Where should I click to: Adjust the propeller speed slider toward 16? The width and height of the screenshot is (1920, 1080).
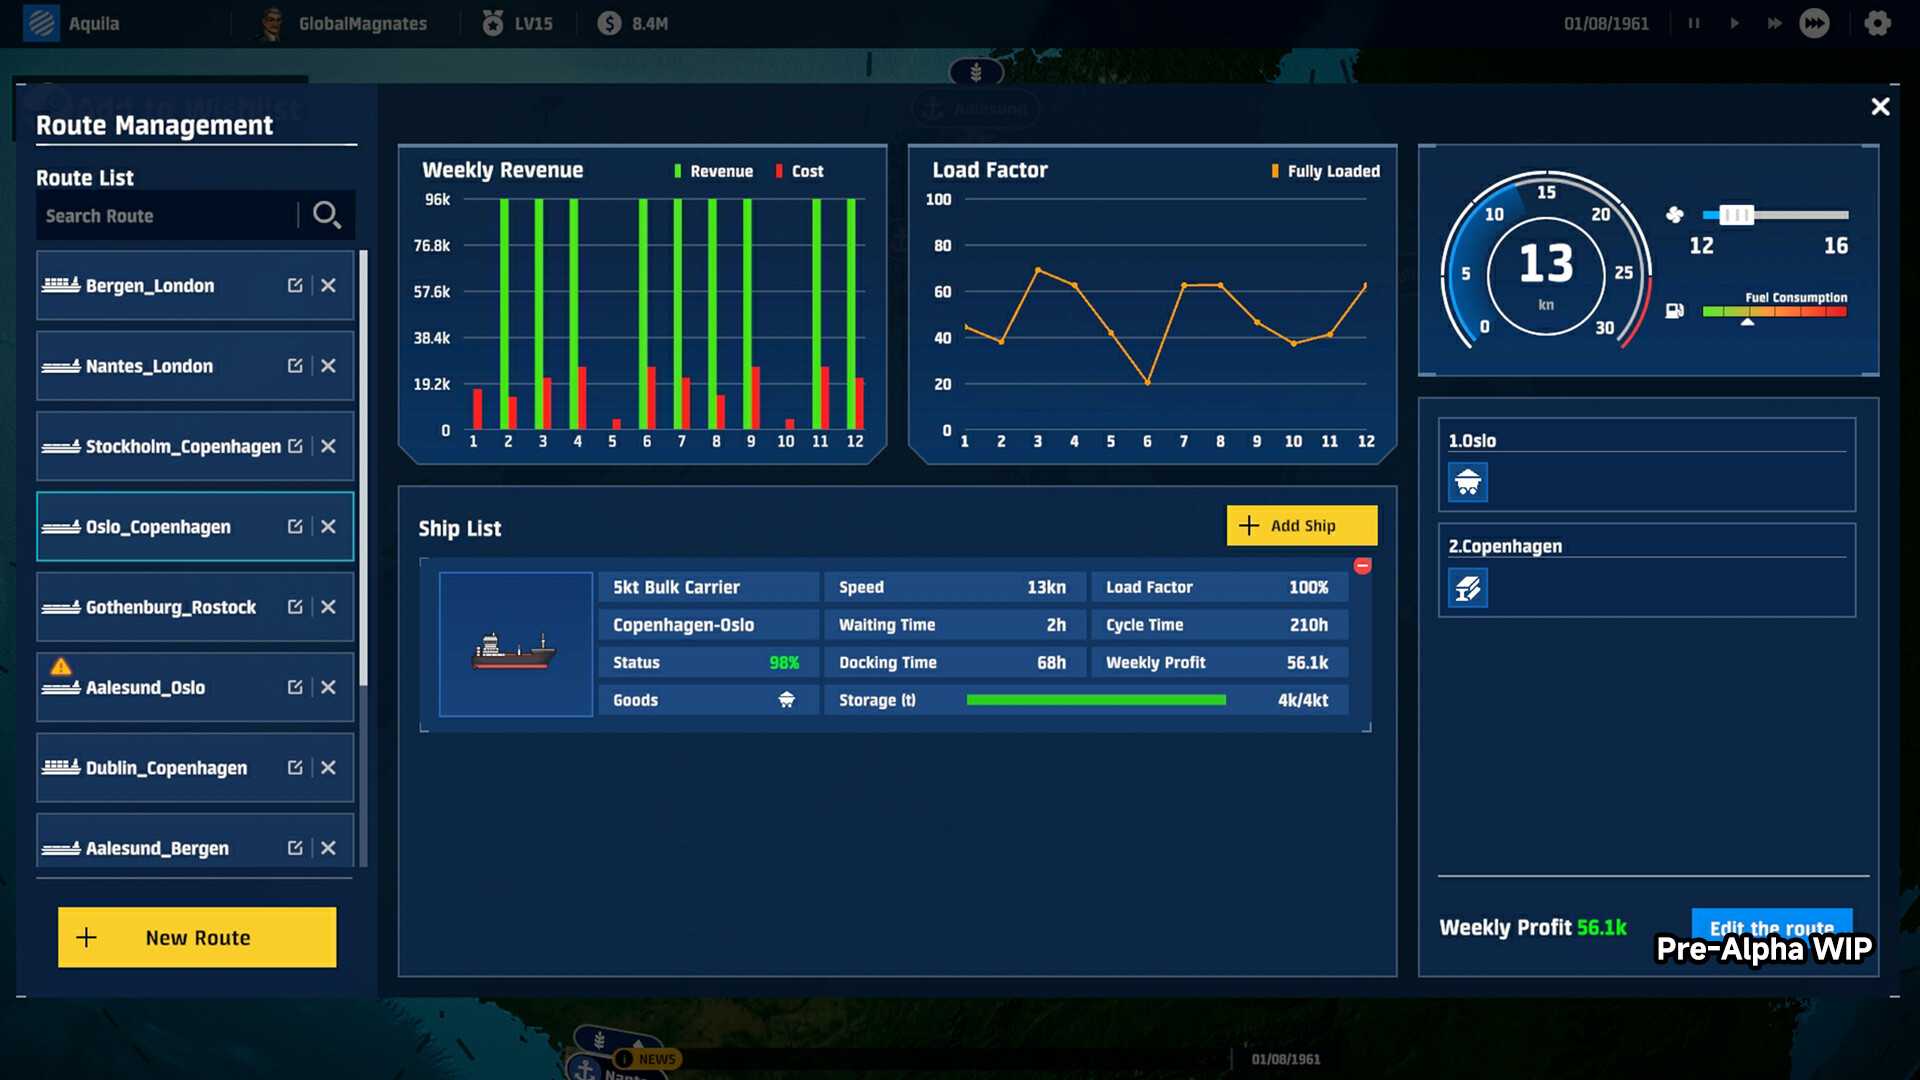(1737, 215)
